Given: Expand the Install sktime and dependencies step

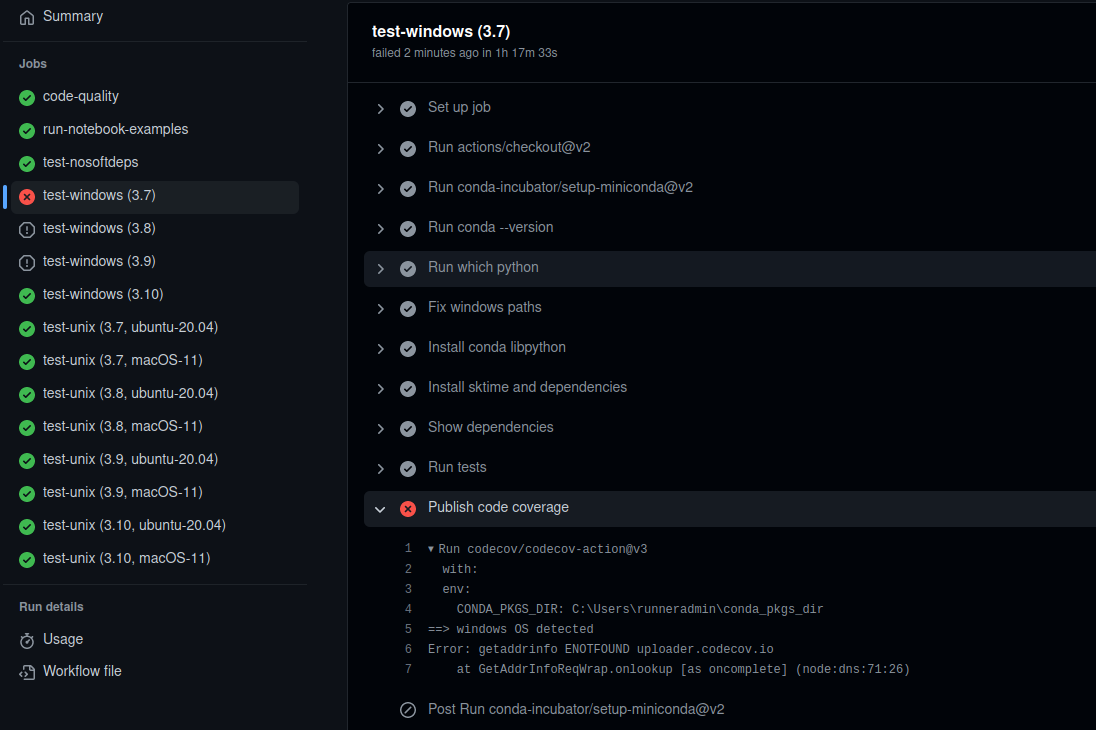Looking at the screenshot, I should (380, 387).
